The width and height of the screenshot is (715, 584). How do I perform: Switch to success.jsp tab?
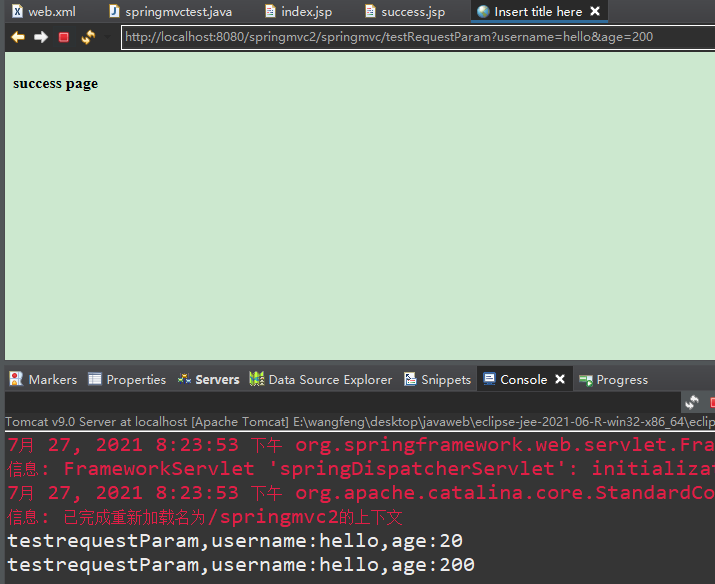(x=405, y=11)
